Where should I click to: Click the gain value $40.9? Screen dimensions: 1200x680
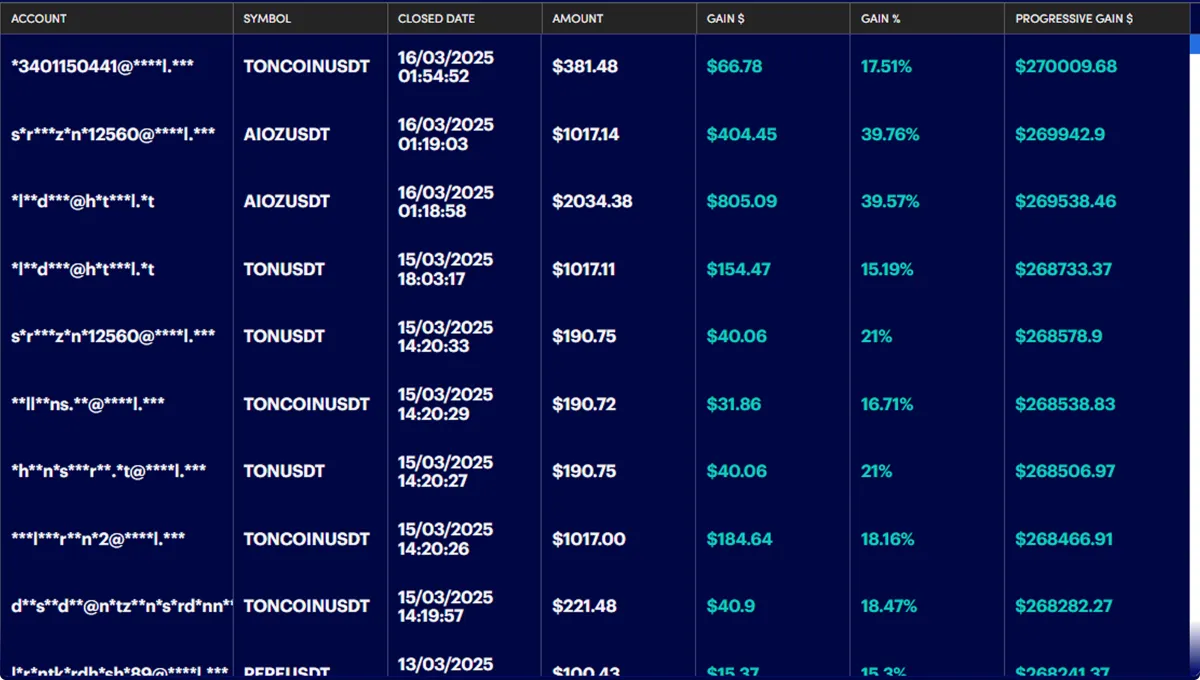point(730,606)
